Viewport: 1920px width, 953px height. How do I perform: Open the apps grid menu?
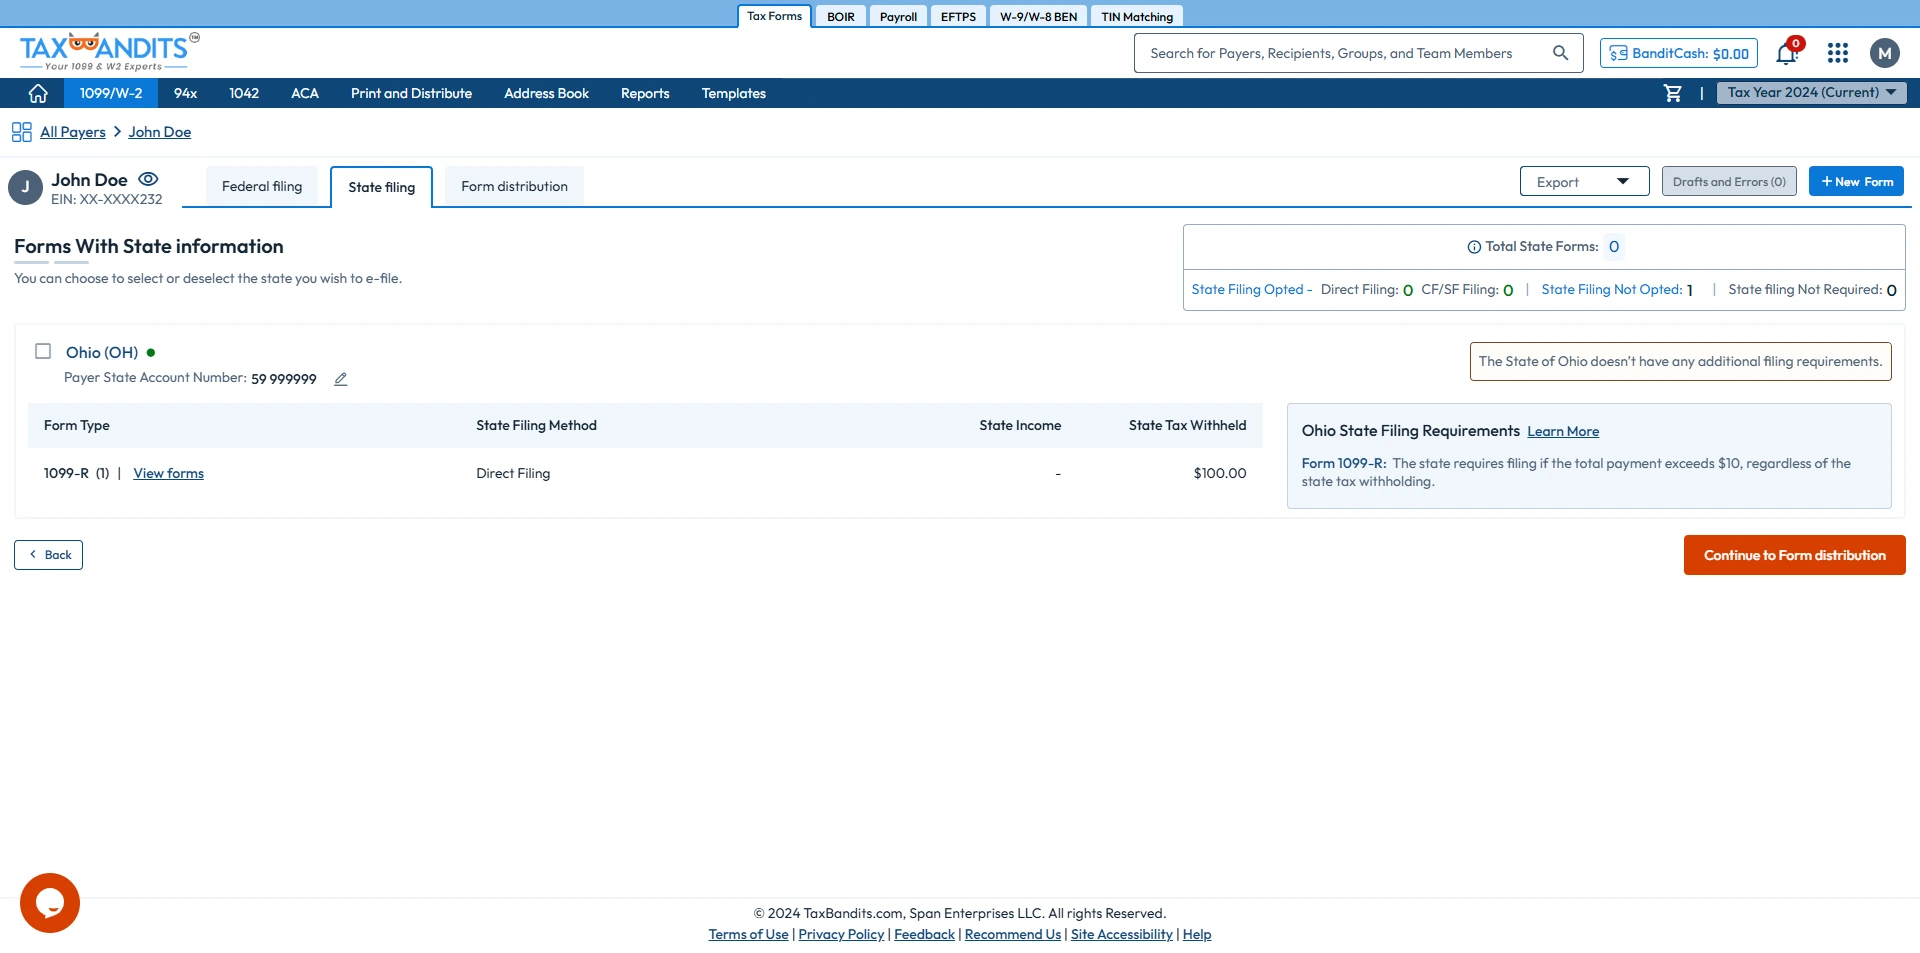[x=1838, y=53]
